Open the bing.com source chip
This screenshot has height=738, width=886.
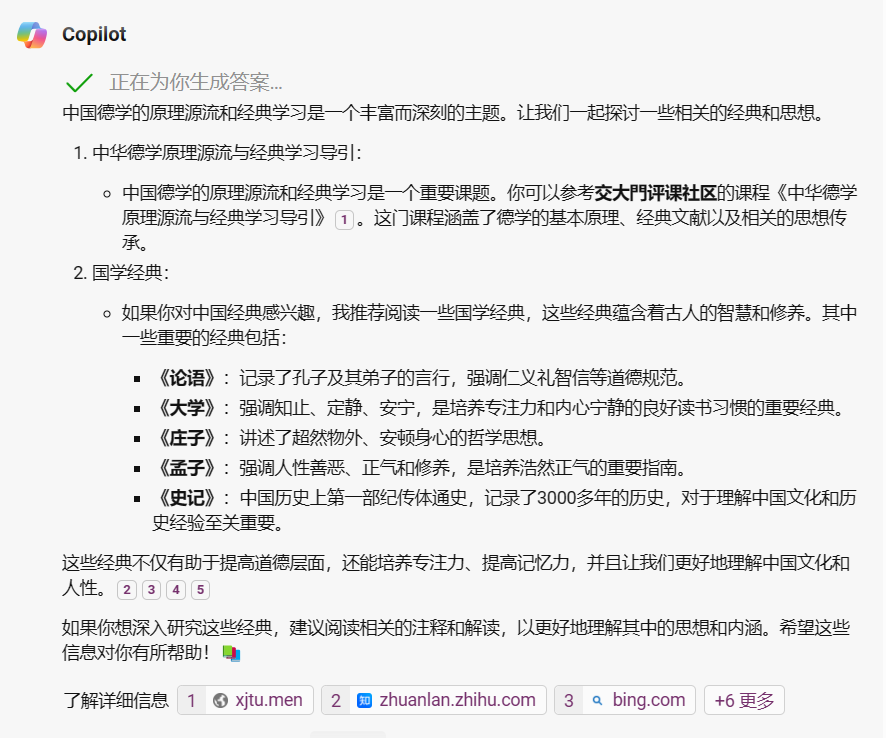click(625, 700)
